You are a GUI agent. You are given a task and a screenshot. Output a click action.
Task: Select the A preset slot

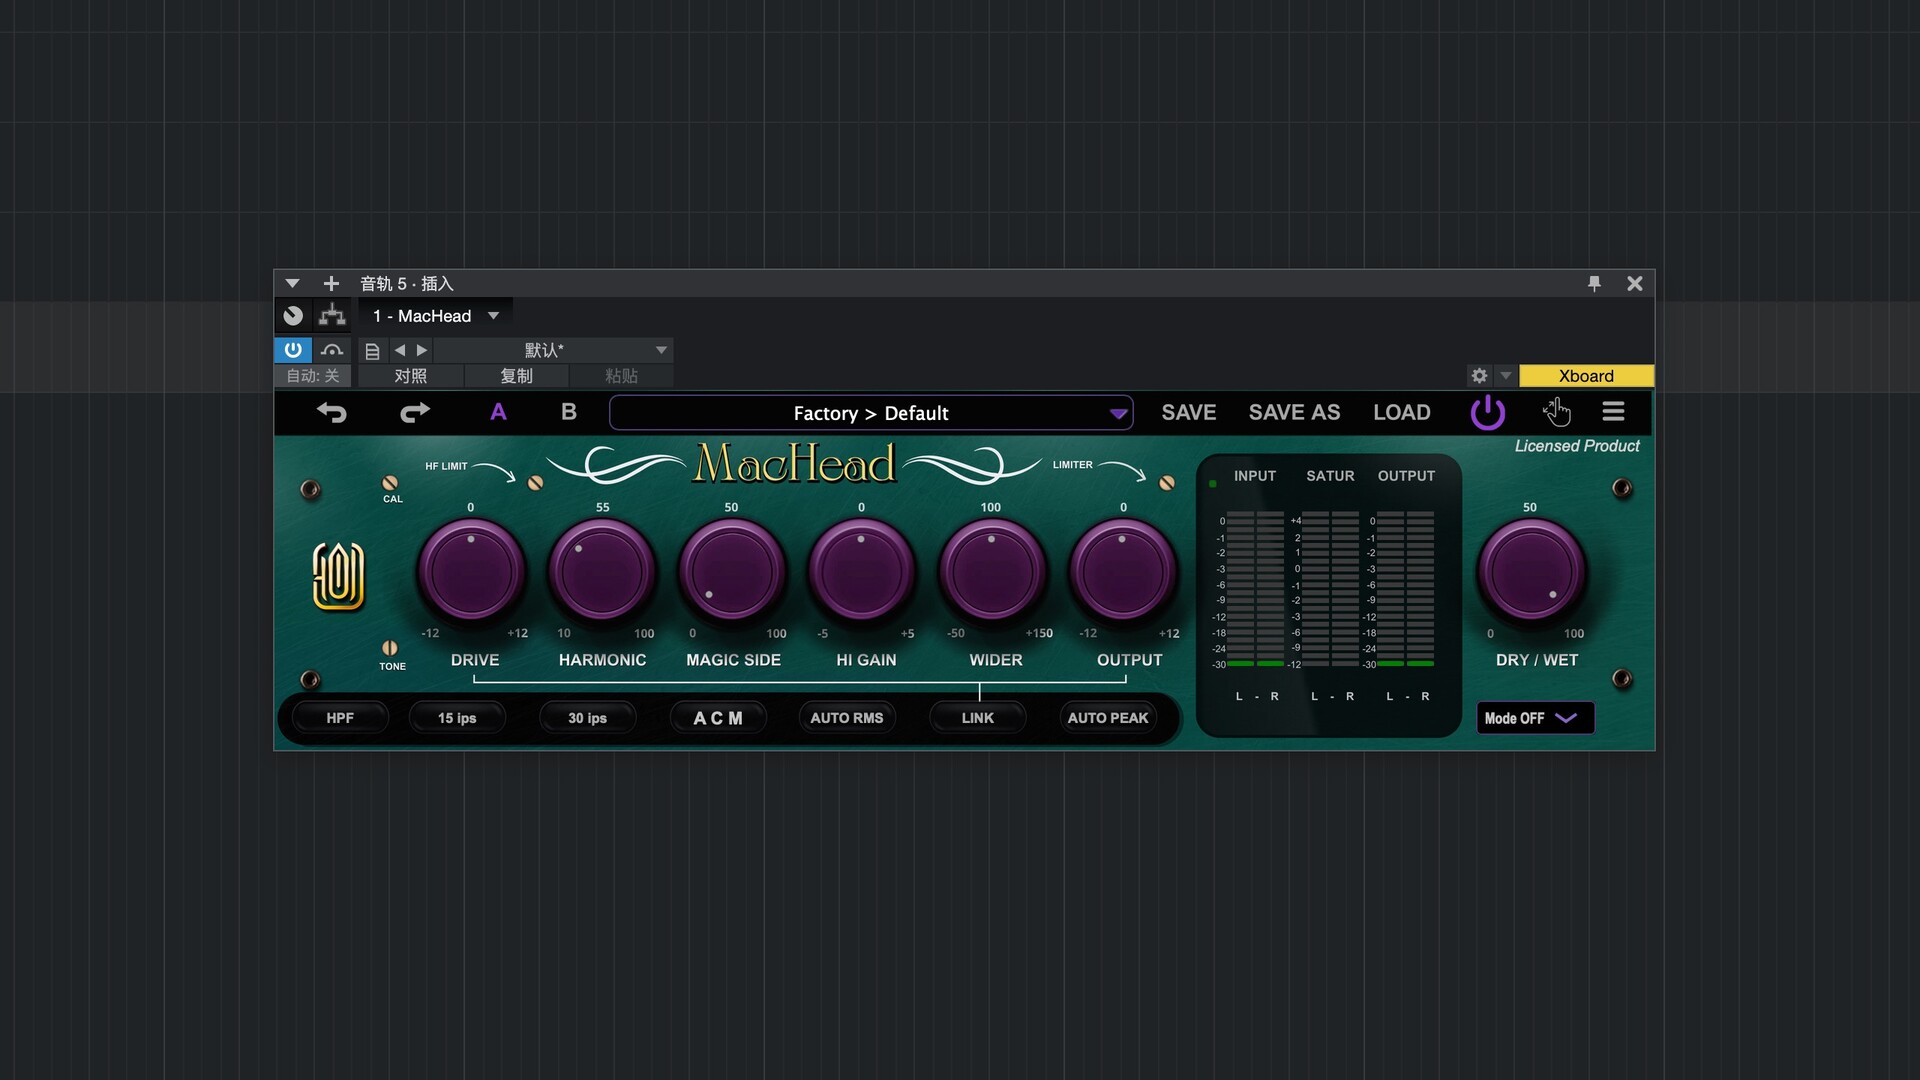click(x=498, y=412)
